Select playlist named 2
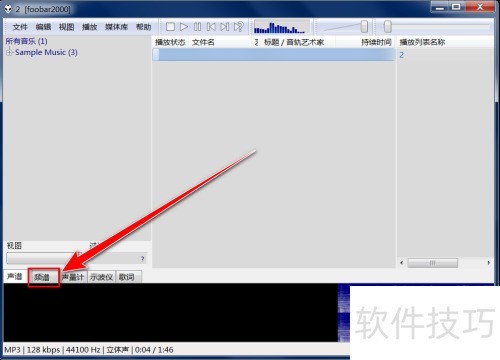Screen dimensions: 500x360 (402, 55)
